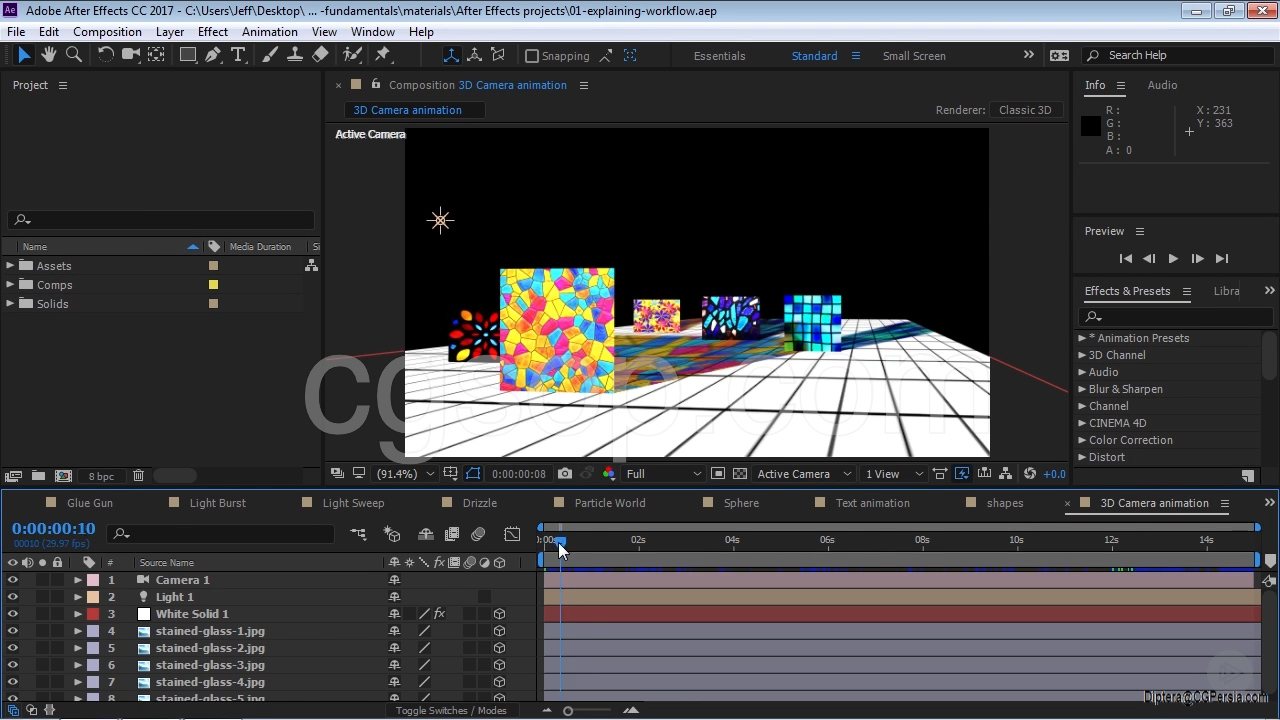The width and height of the screenshot is (1280, 720).
Task: Select the Hand tool
Action: coord(48,55)
